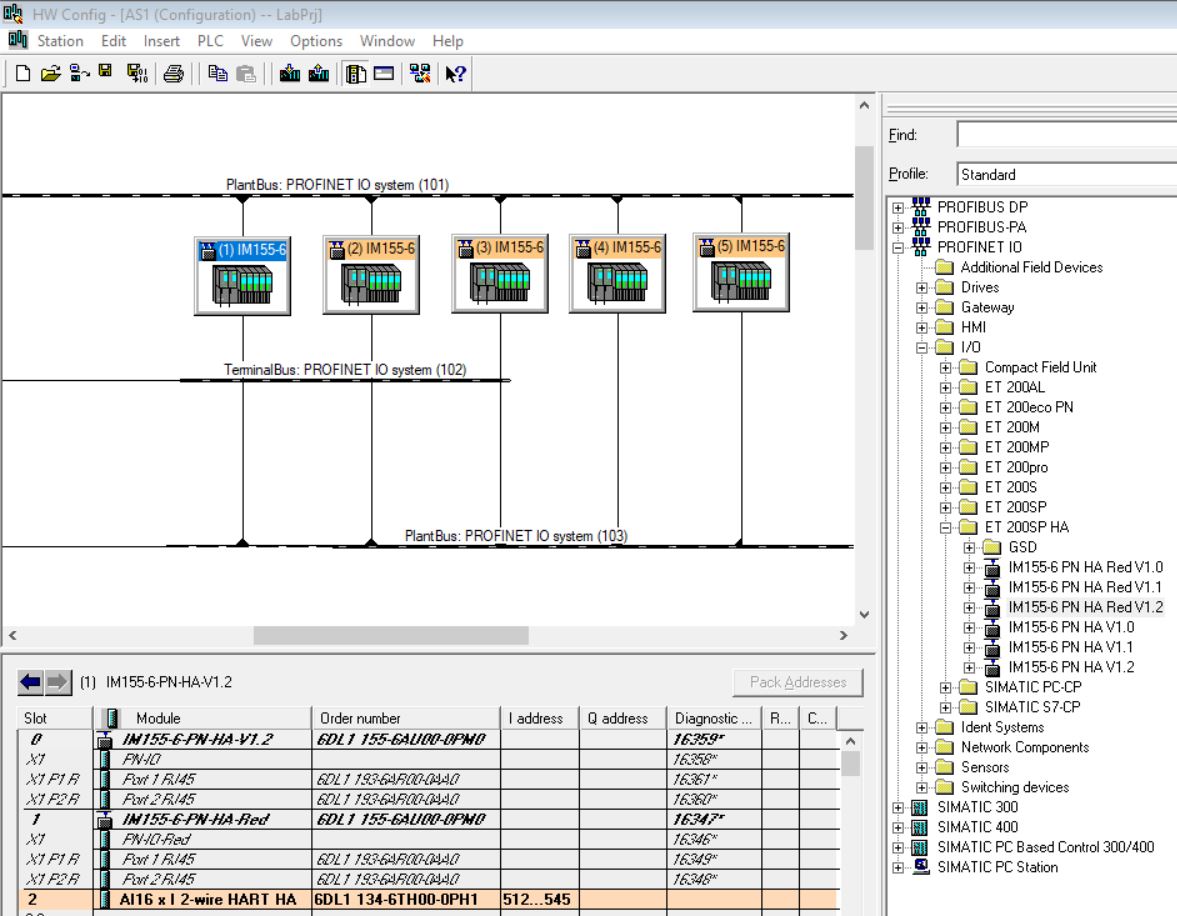Image resolution: width=1177 pixels, height=916 pixels.
Task: Click the diagram's scroll-down arrow
Action: click(x=864, y=614)
